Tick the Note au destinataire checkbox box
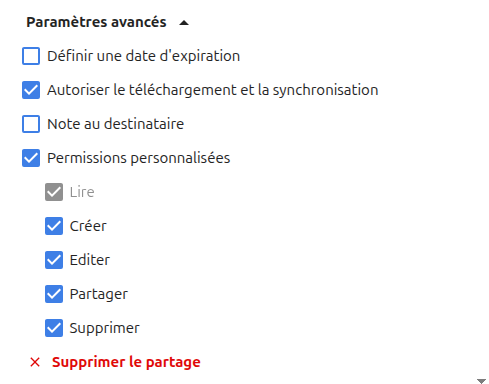Viewport: 489px width, 384px height. (x=31, y=124)
